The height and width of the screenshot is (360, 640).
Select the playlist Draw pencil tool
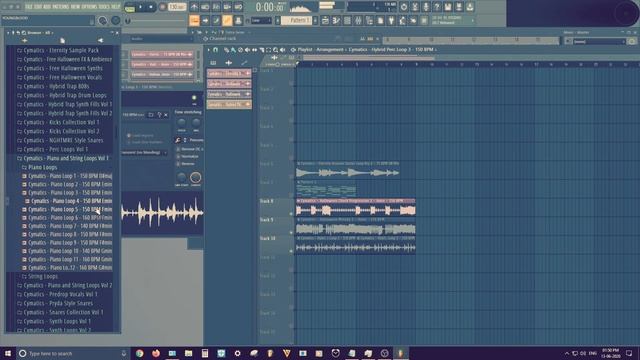click(x=226, y=50)
